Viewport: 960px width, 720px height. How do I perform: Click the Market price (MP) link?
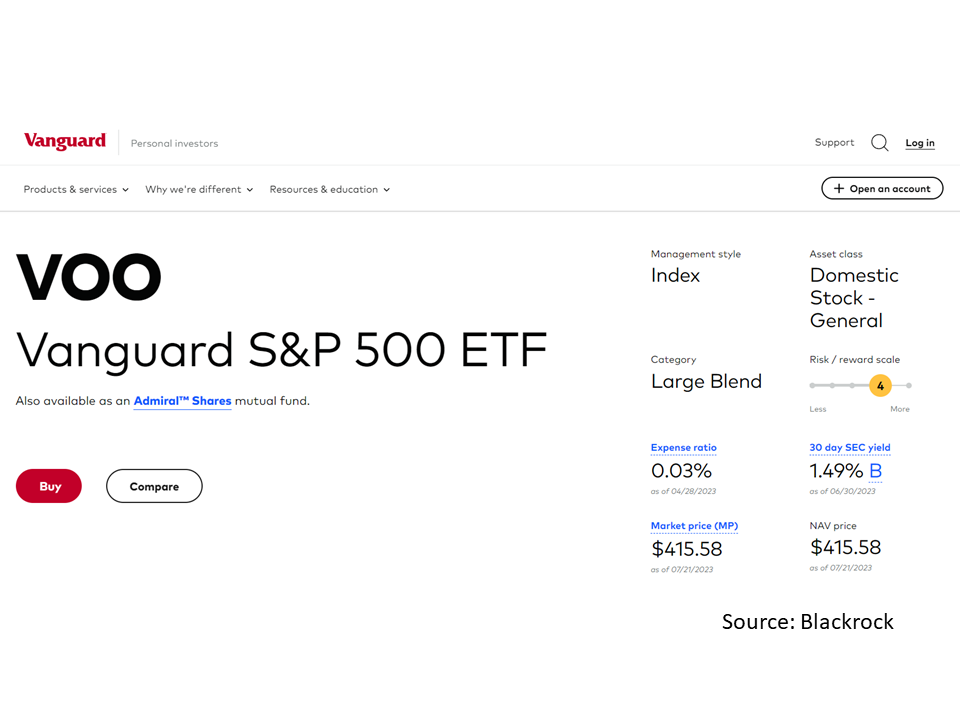click(694, 526)
